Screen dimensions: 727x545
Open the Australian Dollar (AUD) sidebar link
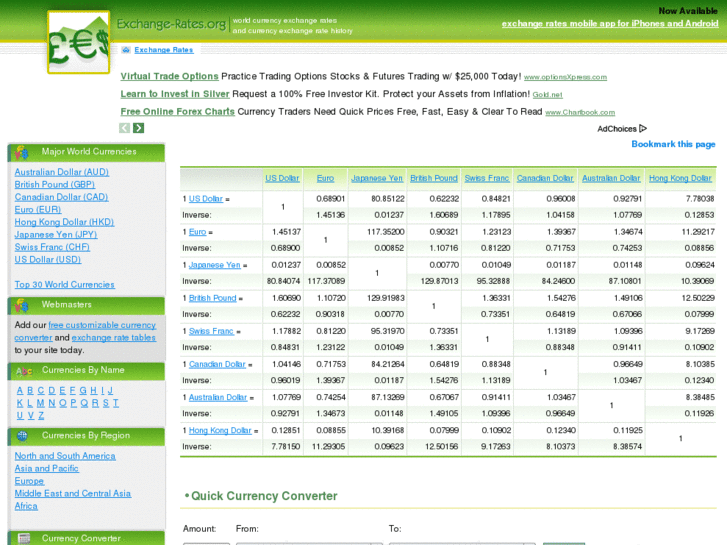[62, 172]
